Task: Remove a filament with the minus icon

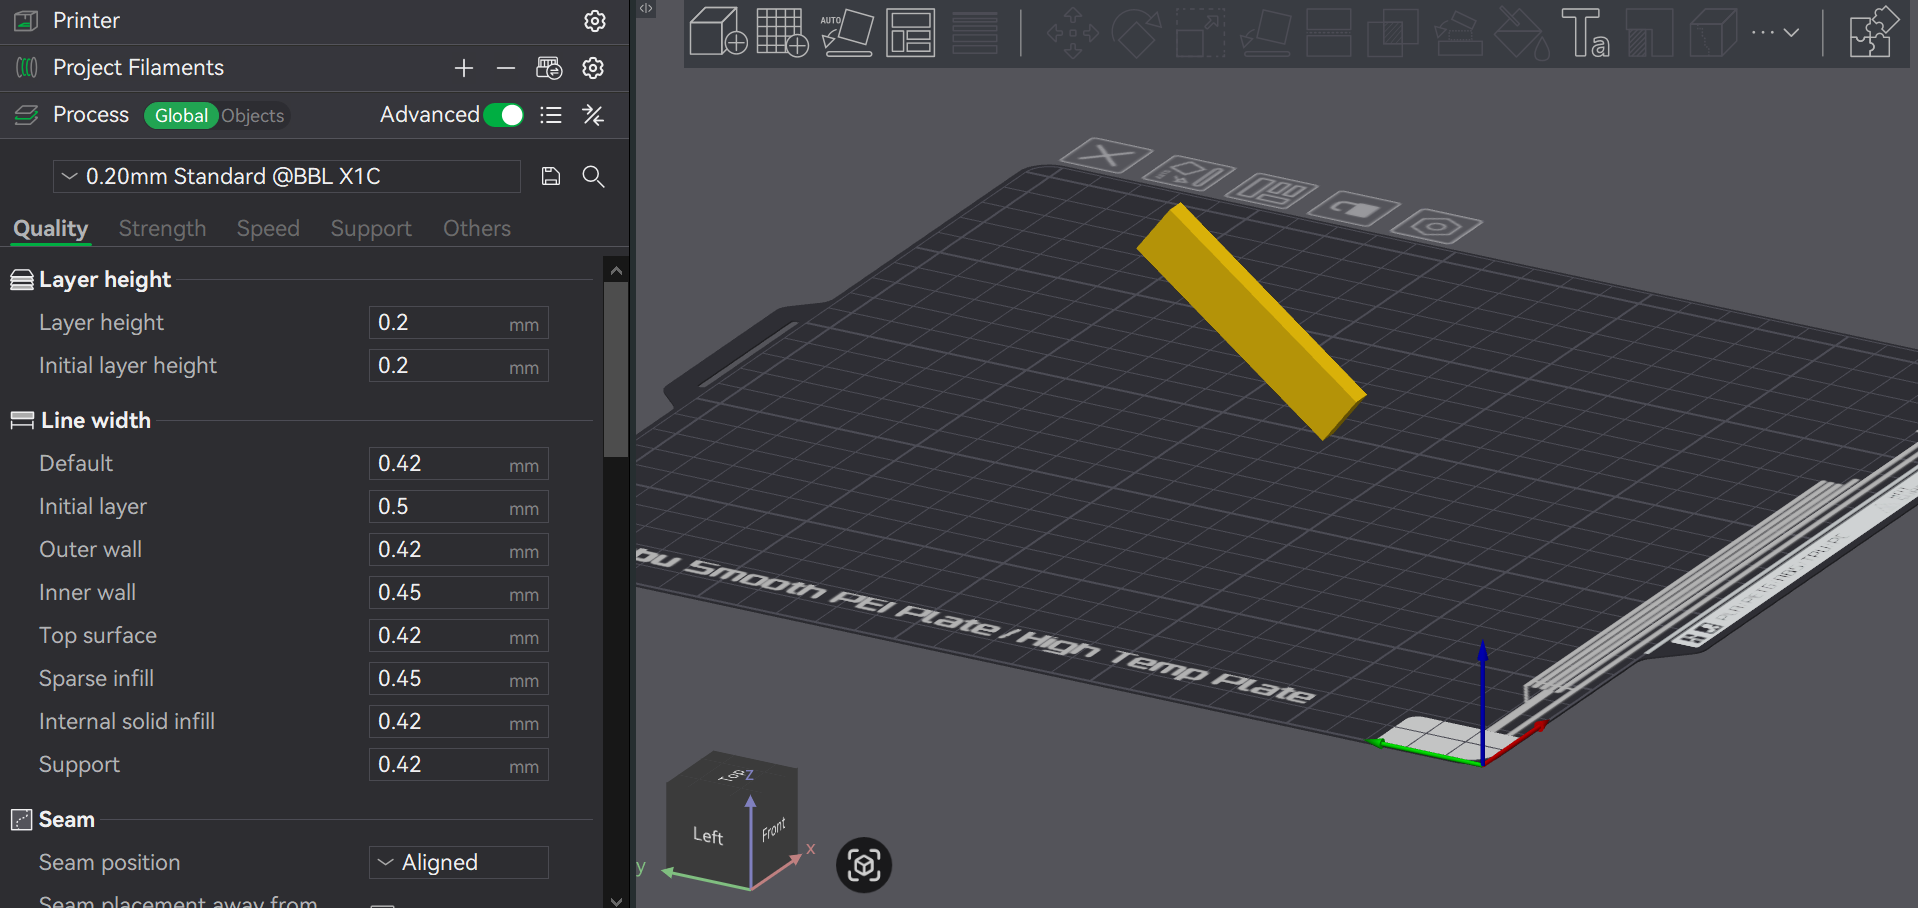Action: (506, 68)
